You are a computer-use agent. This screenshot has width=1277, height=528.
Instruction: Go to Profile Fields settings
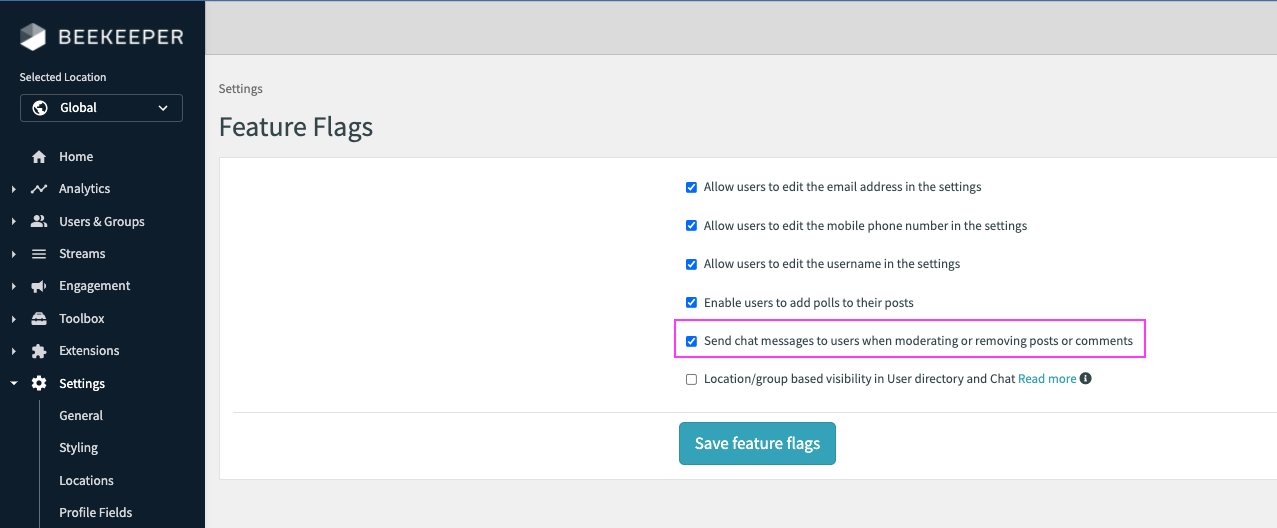(x=95, y=513)
